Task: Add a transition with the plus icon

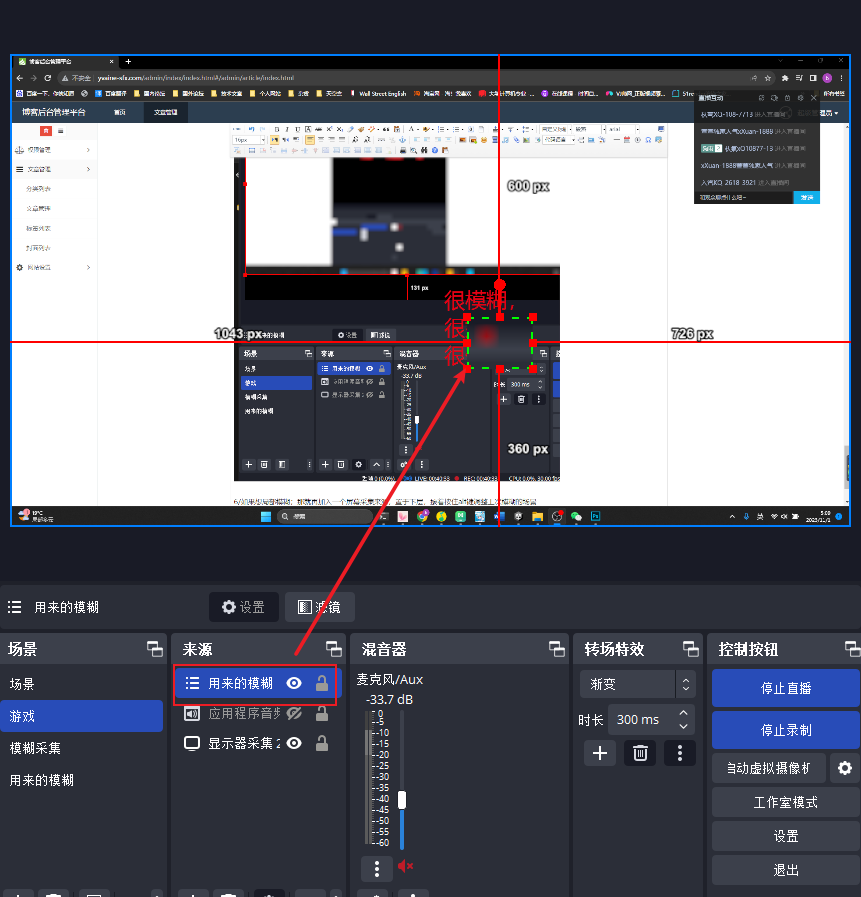Action: pyautogui.click(x=600, y=753)
